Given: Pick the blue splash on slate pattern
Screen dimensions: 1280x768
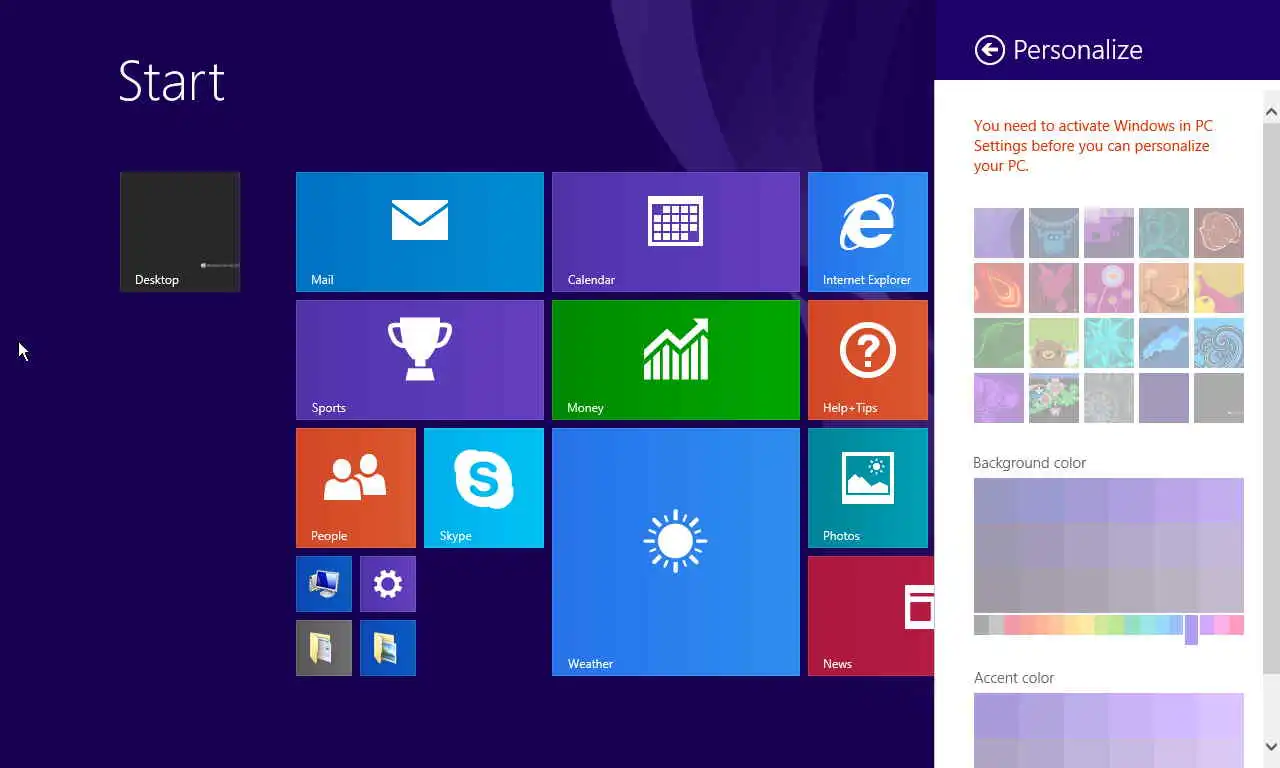Looking at the screenshot, I should (1164, 343).
